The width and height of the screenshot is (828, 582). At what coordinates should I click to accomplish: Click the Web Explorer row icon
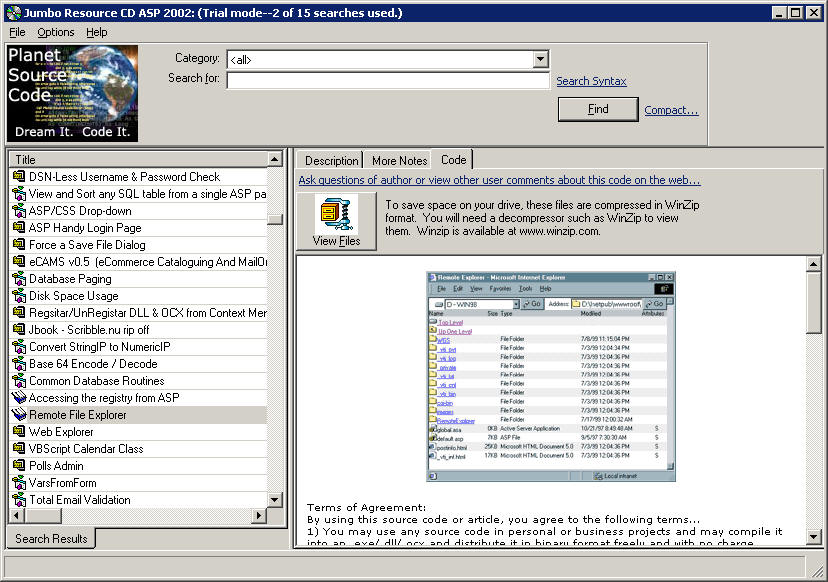tap(19, 431)
